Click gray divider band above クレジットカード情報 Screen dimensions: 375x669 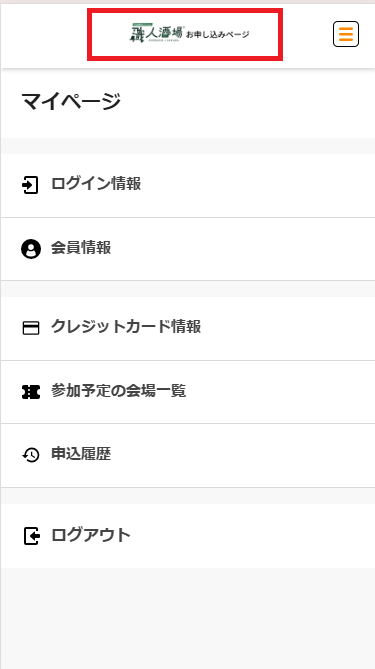pos(188,289)
